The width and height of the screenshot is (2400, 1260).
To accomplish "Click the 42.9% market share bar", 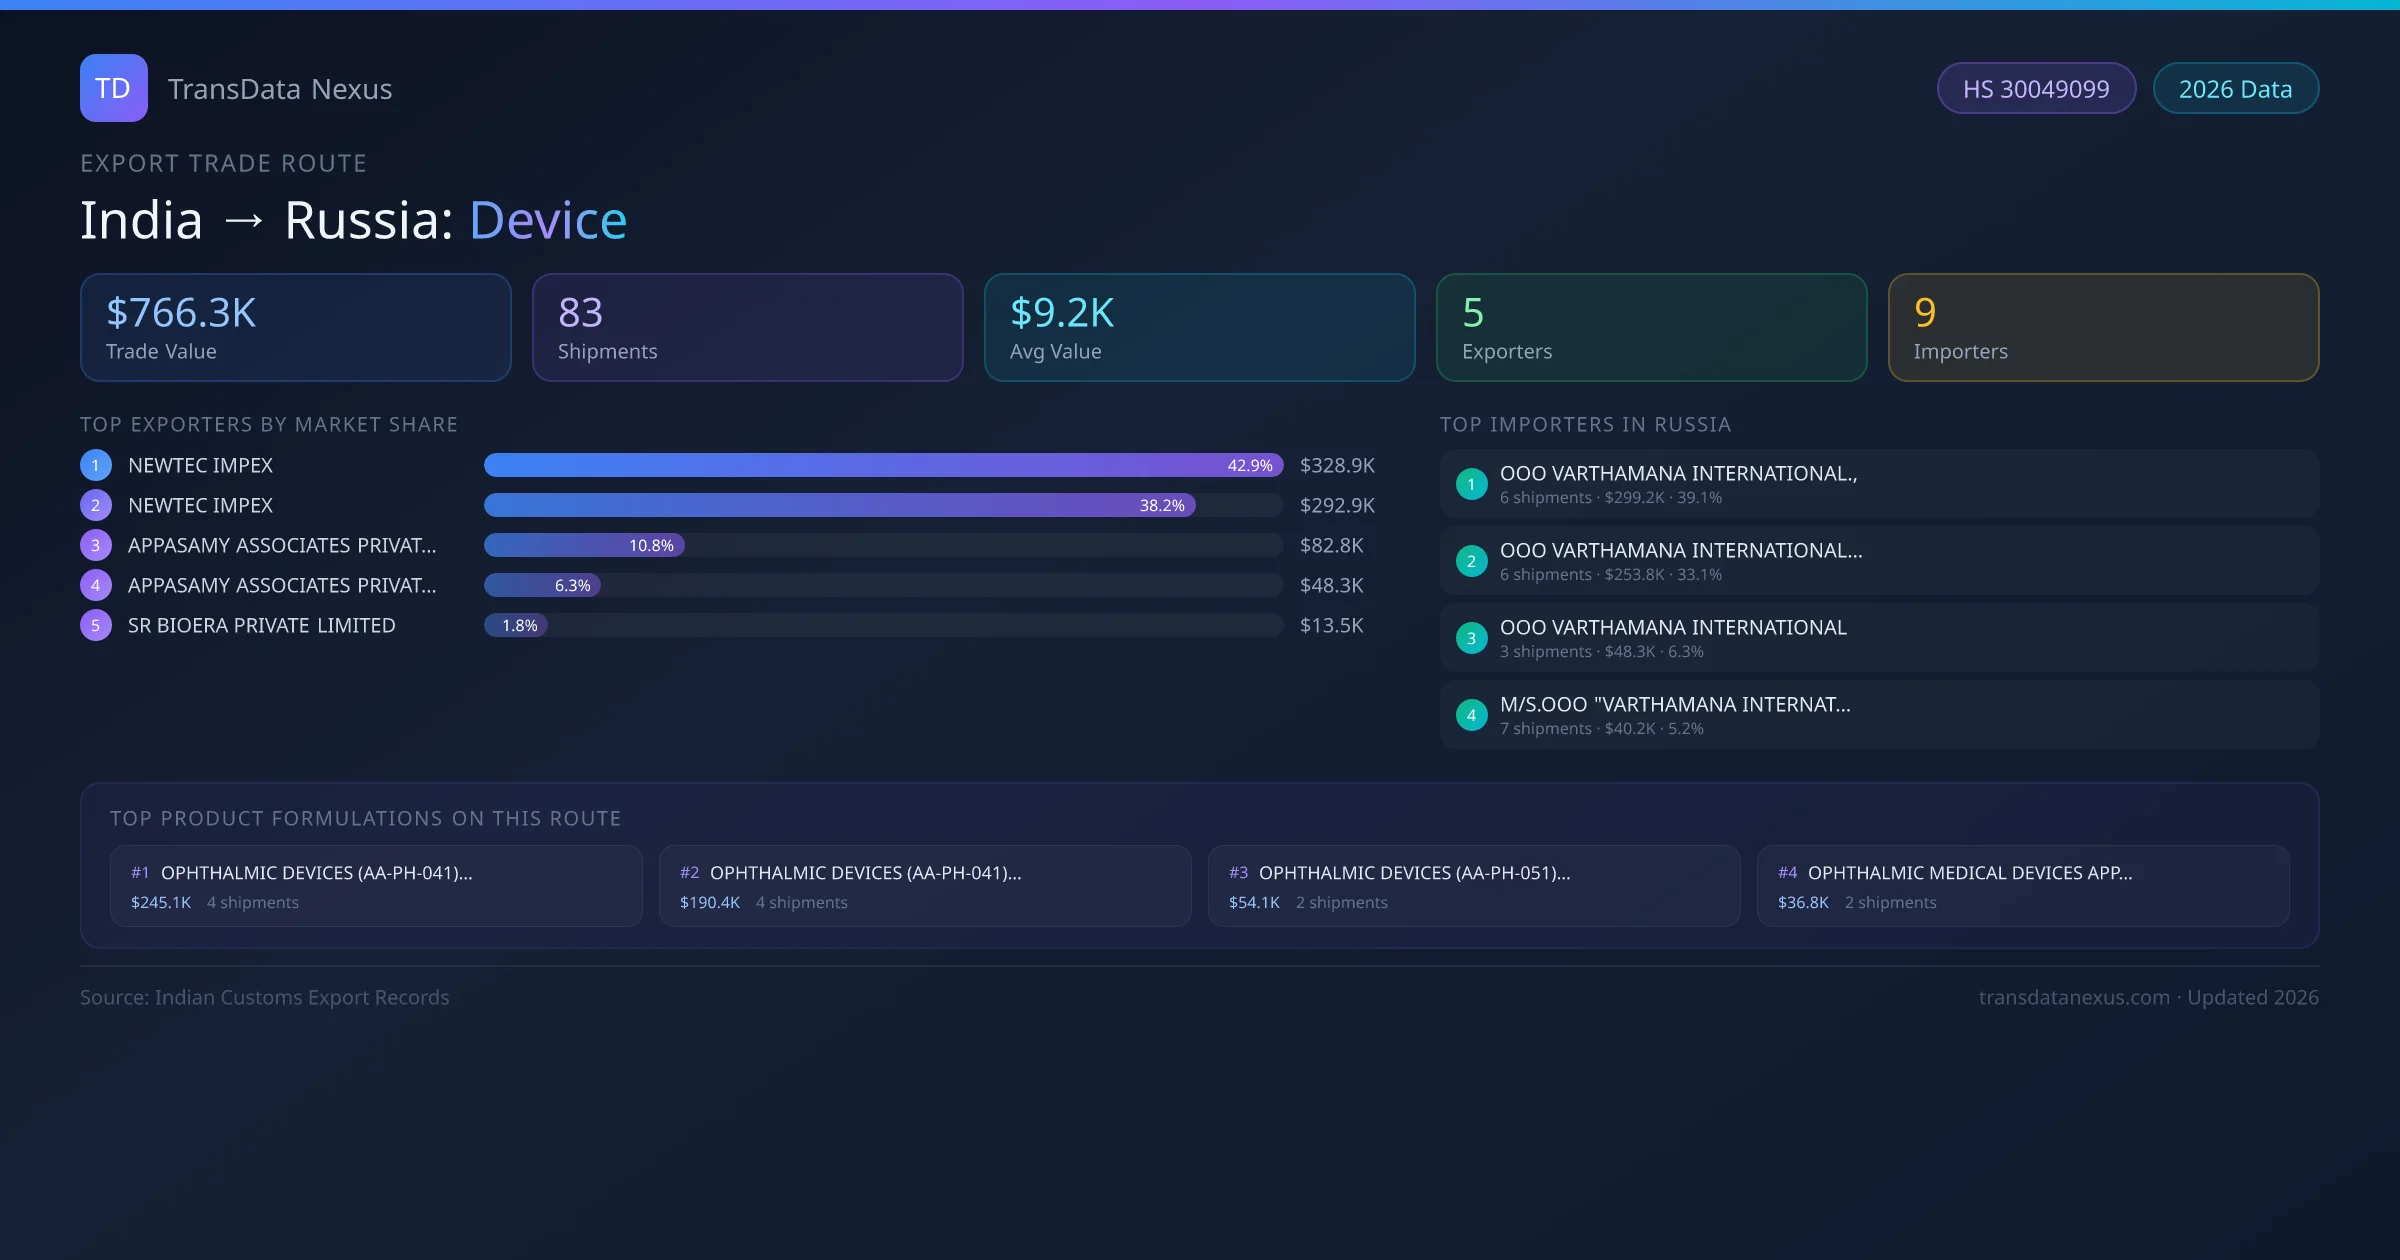I will 882,465.
